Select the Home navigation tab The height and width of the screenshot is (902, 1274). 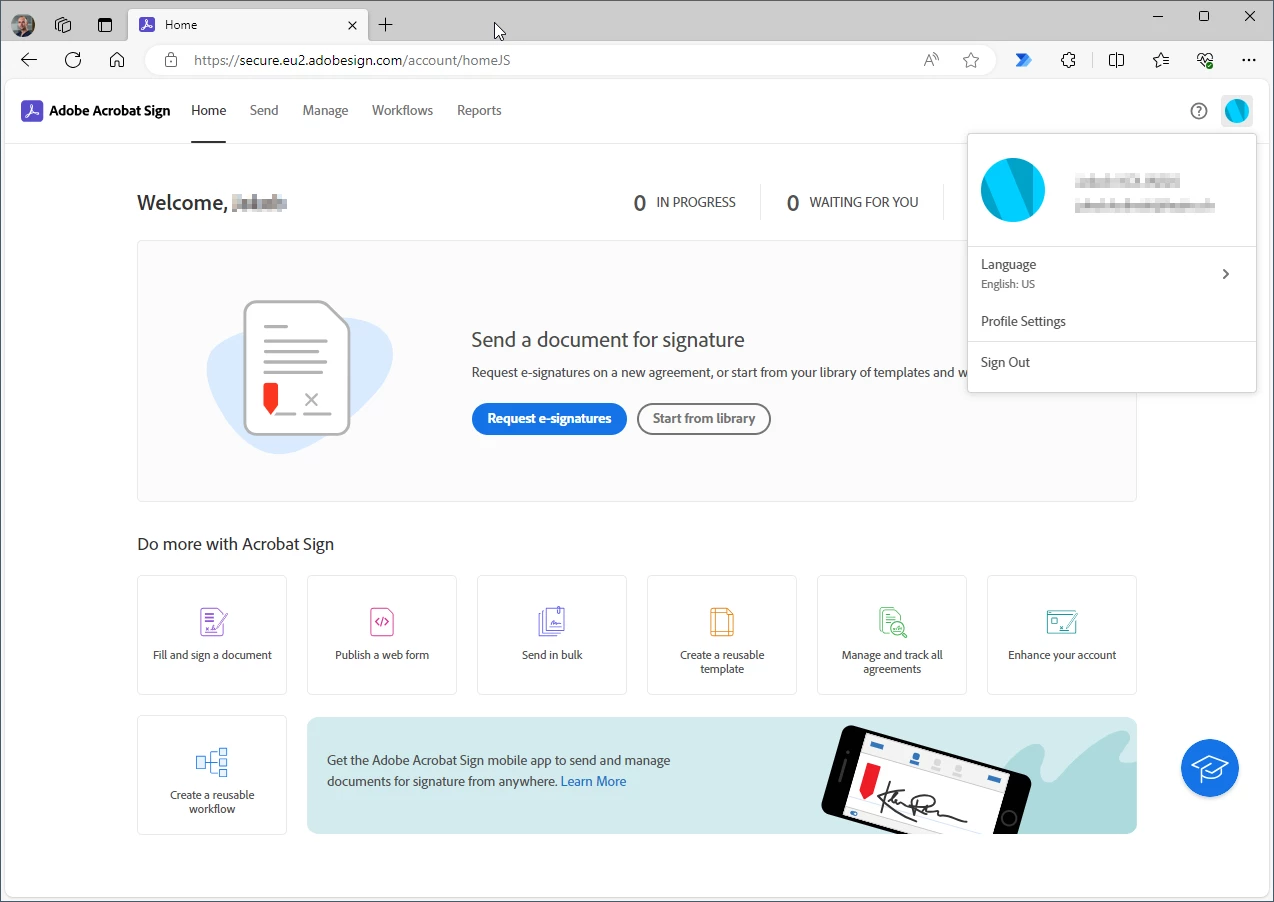click(209, 111)
